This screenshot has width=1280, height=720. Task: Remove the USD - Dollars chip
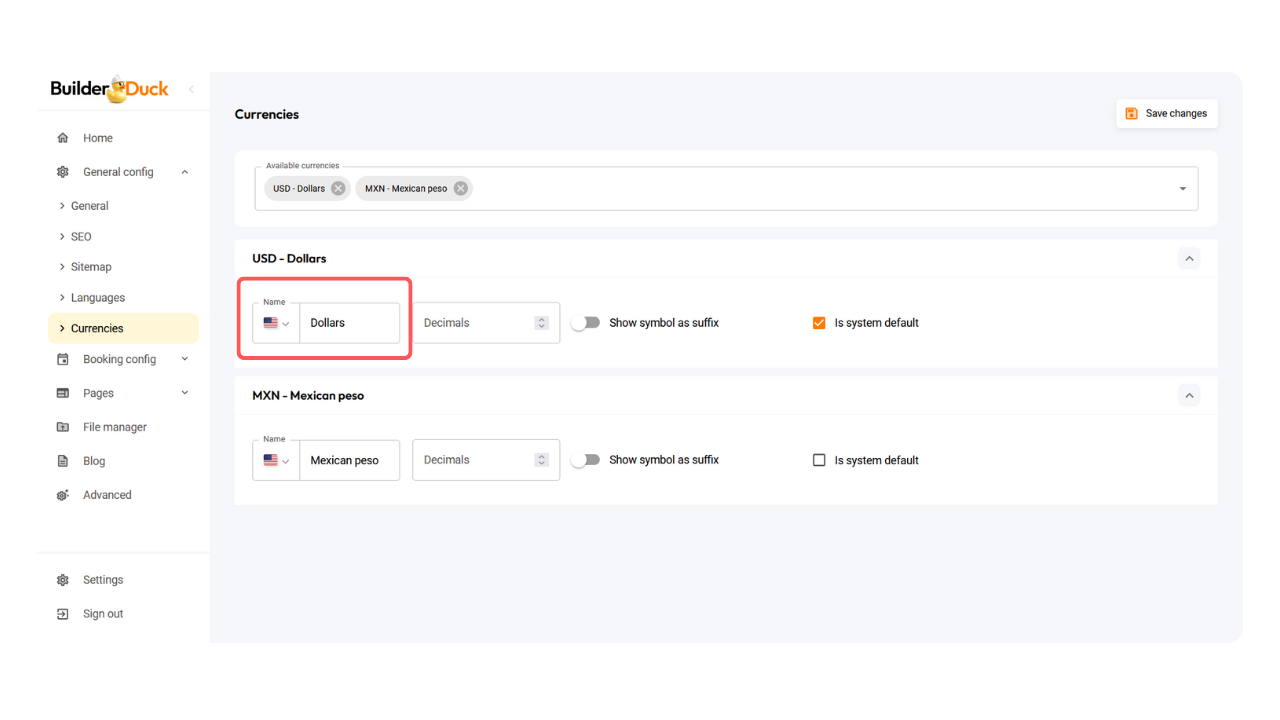point(338,188)
